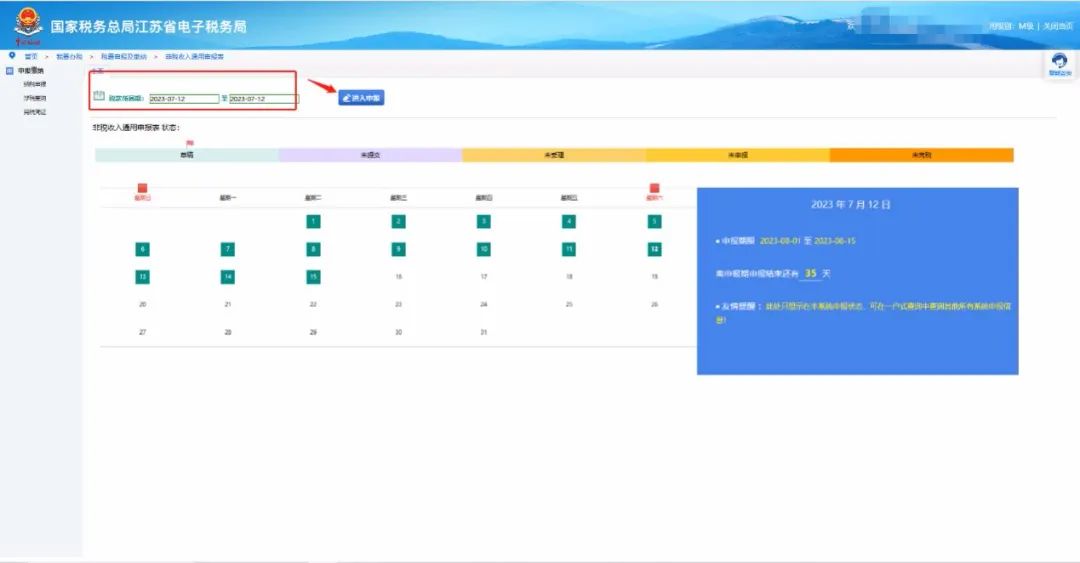This screenshot has height=563, width=1080.
Task: Select the first submenu item under 申报缴纳
Action: pyautogui.click(x=35, y=84)
